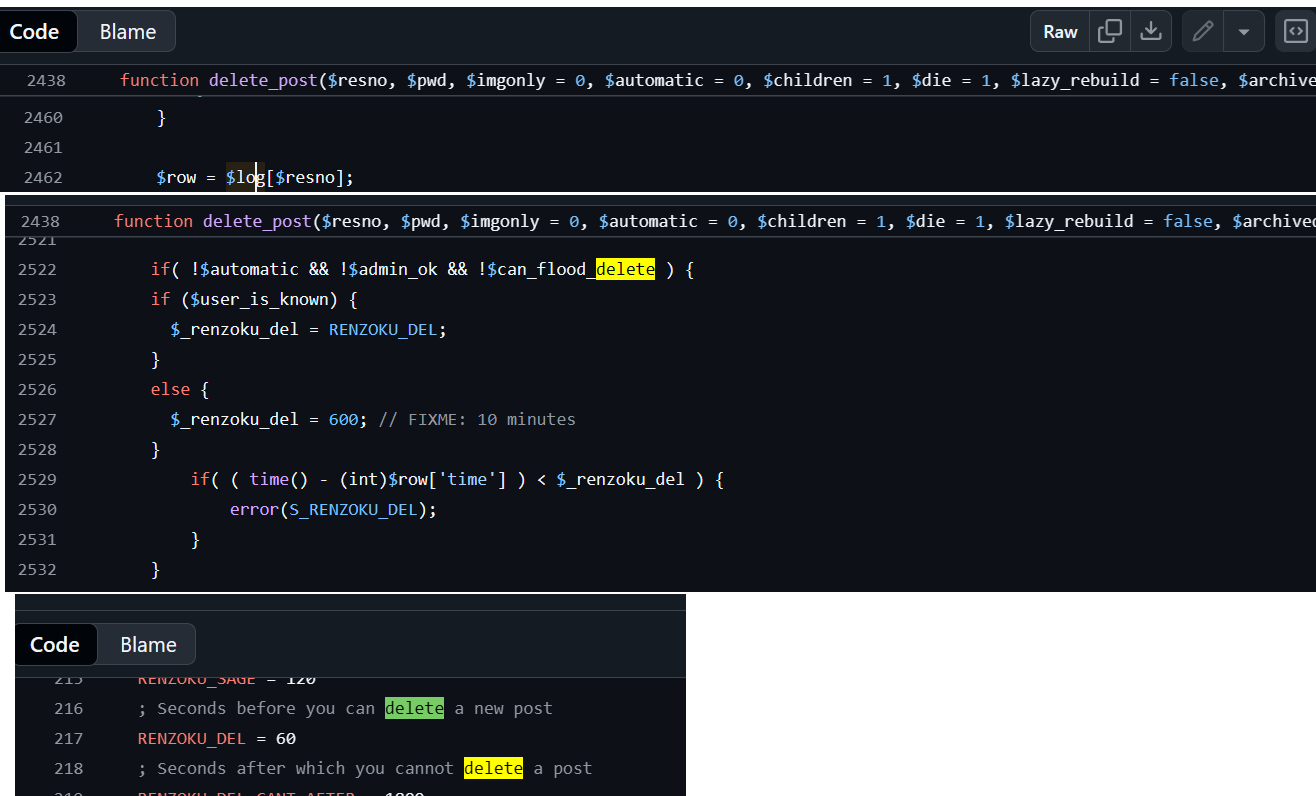The height and width of the screenshot is (796, 1316).
Task: Select the Code tab above the RENZOKU settings
Action: [55, 645]
